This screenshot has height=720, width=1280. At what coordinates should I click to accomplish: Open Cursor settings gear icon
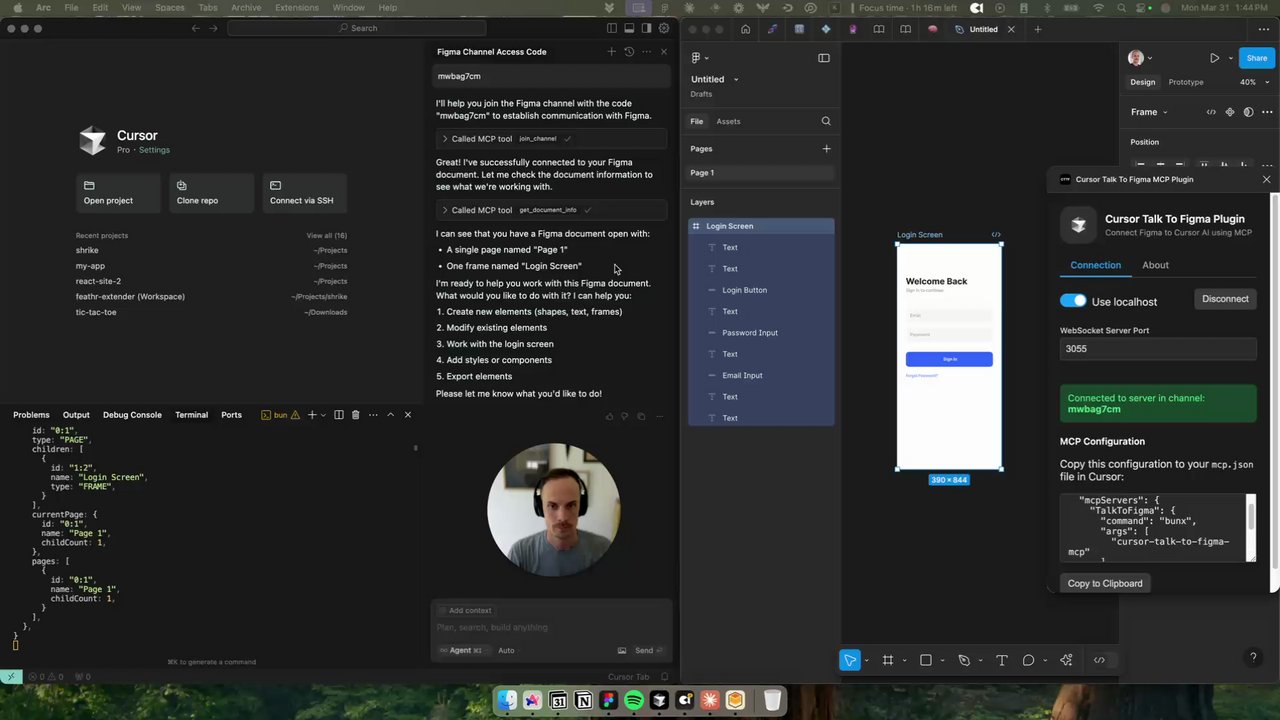tap(663, 28)
